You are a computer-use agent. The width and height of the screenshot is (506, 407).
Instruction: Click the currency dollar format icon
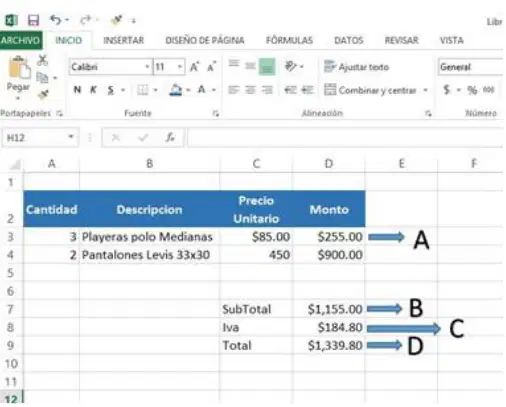[x=447, y=89]
